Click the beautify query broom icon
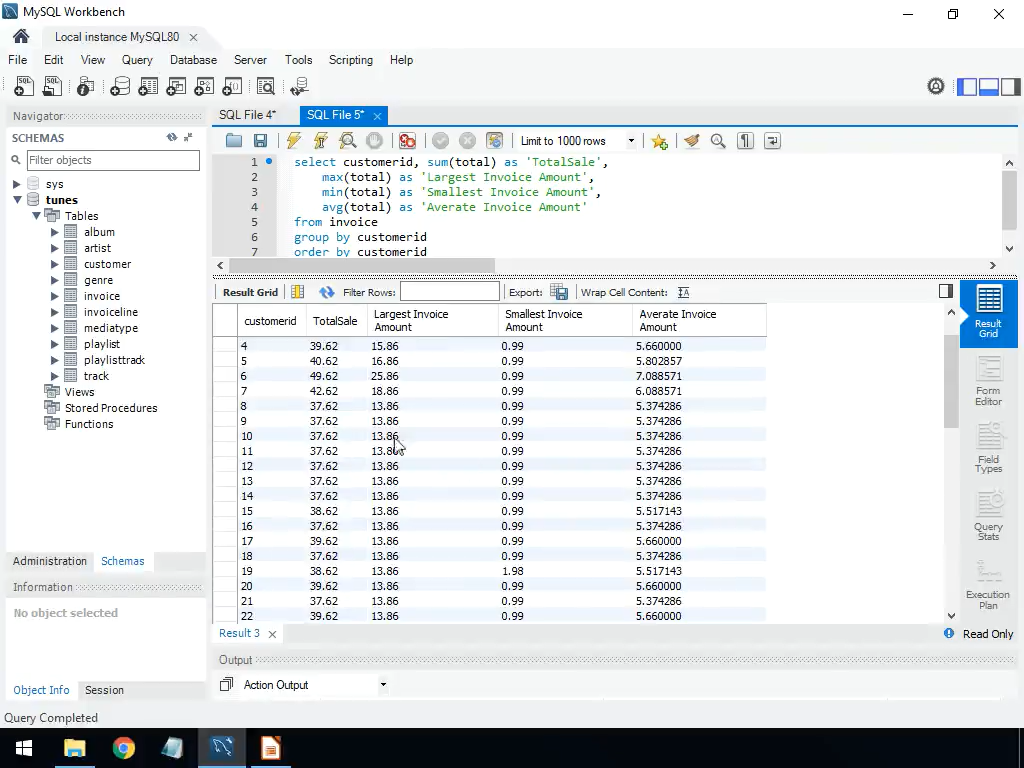 point(691,141)
